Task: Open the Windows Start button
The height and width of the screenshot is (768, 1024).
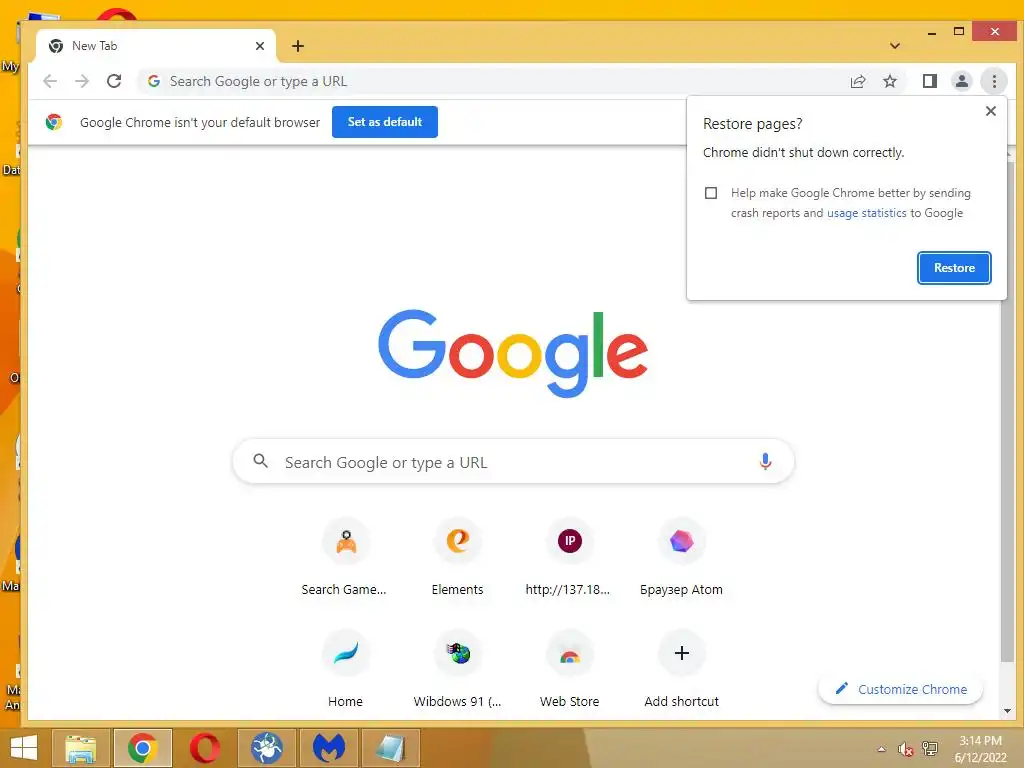Action: click(x=24, y=748)
